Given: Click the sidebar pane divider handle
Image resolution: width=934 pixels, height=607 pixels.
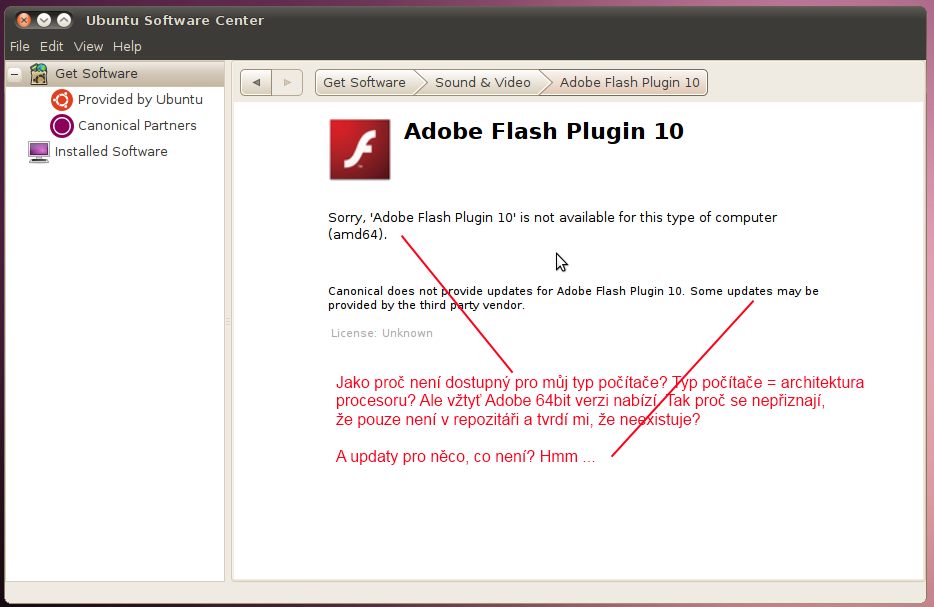Looking at the screenshot, I should (228, 321).
